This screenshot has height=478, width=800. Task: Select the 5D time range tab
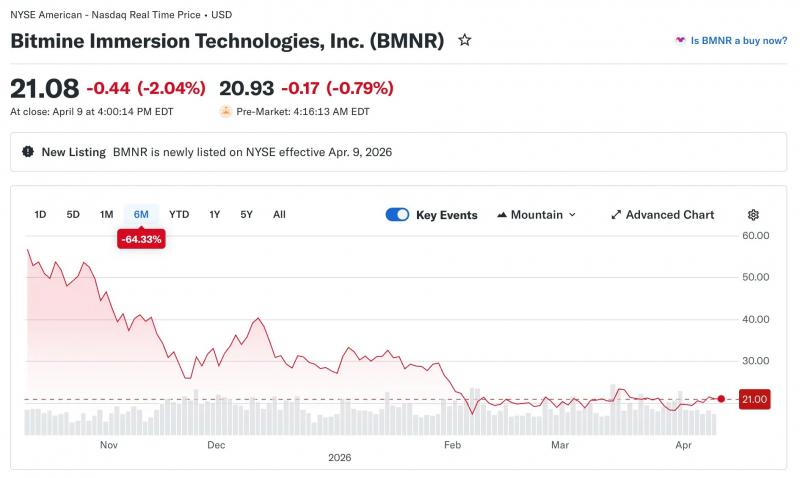tap(73, 215)
